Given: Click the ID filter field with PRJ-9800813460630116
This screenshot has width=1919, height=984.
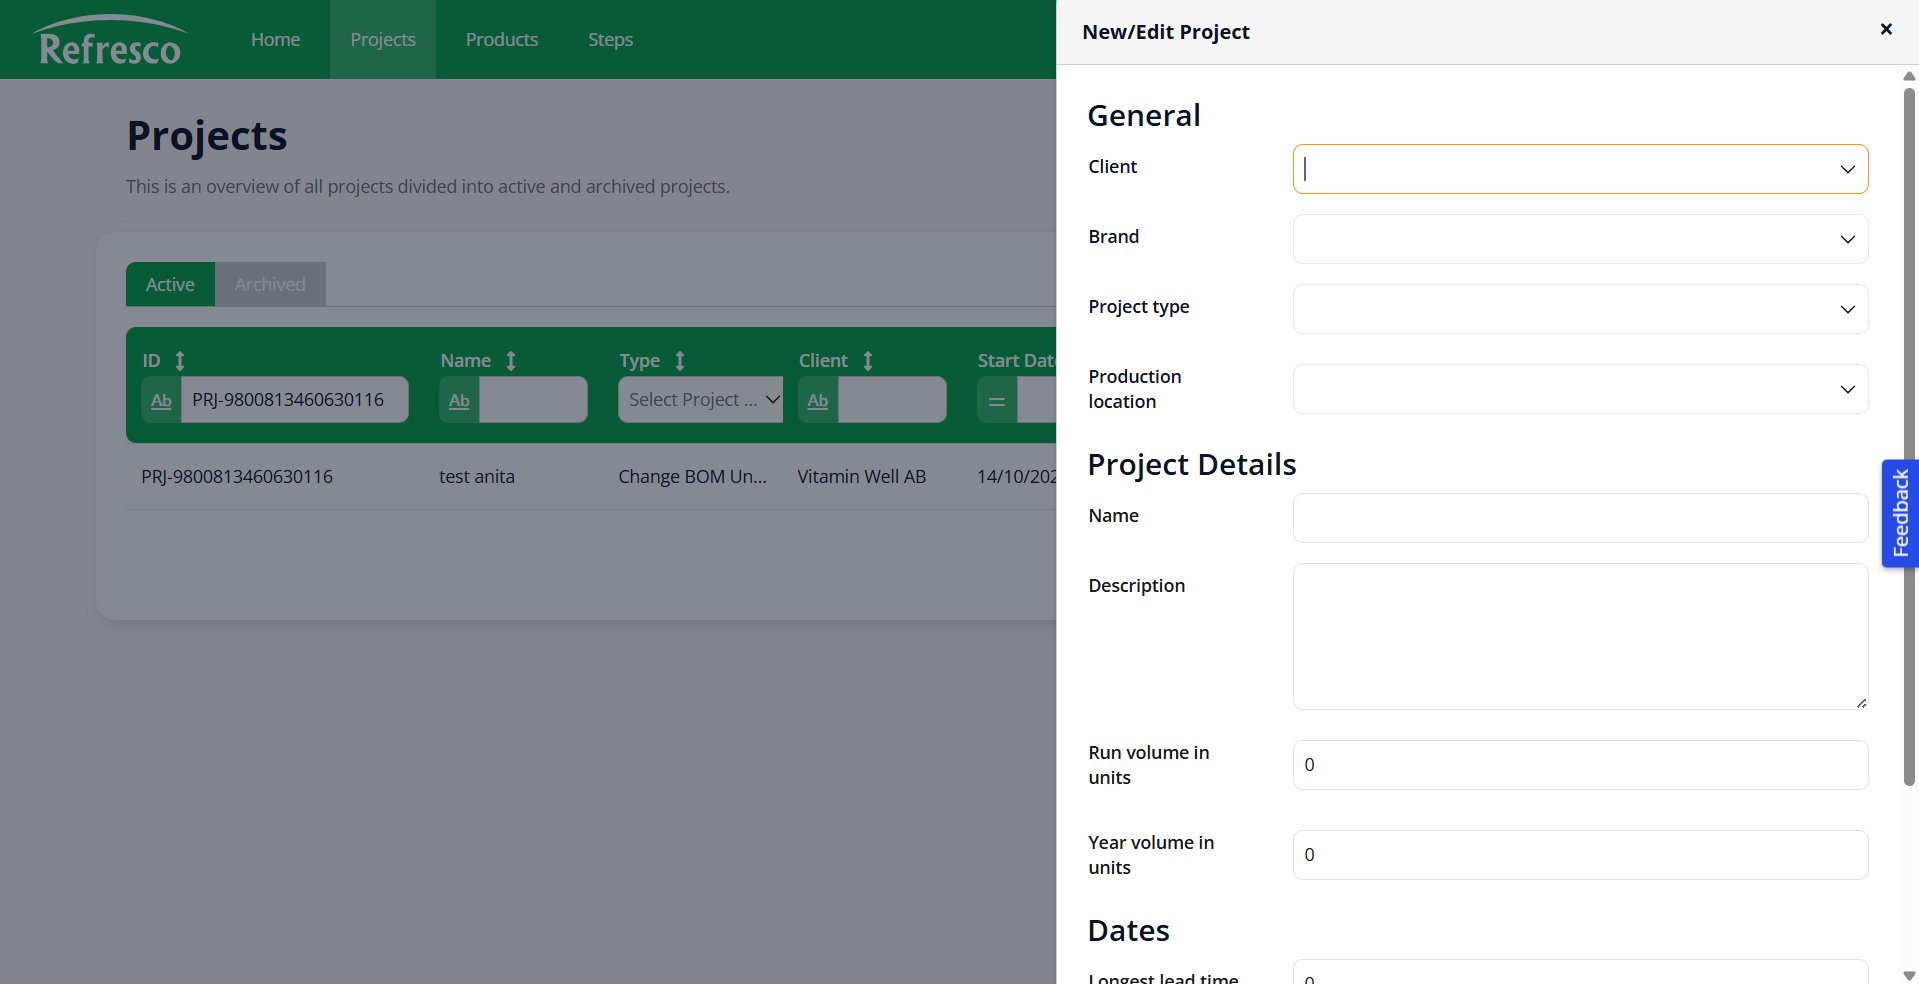Looking at the screenshot, I should pos(294,400).
